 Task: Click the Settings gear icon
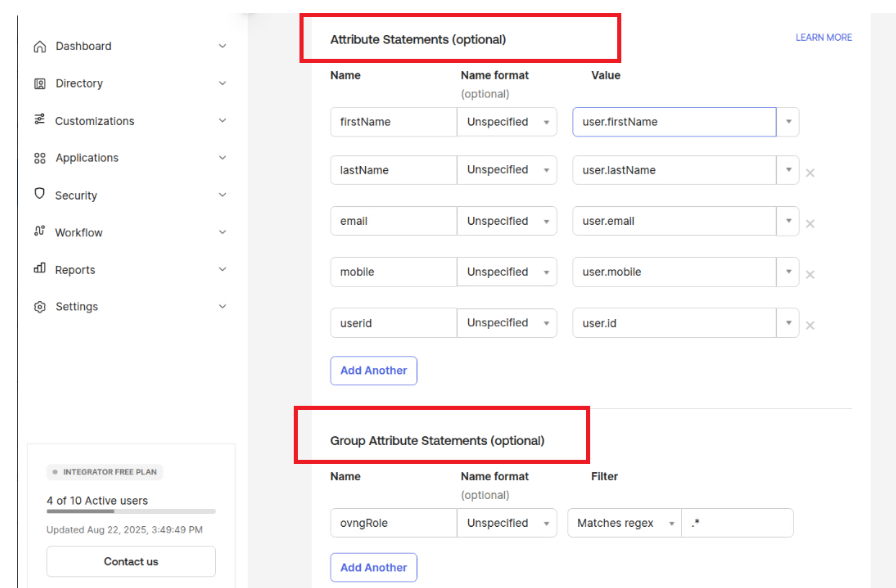[39, 306]
